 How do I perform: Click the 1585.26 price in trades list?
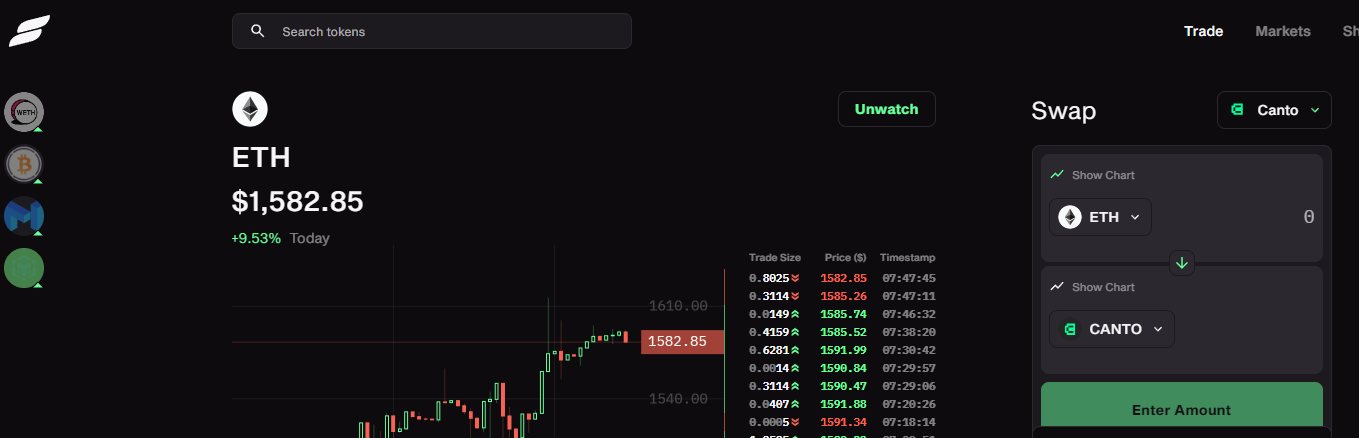pos(842,296)
